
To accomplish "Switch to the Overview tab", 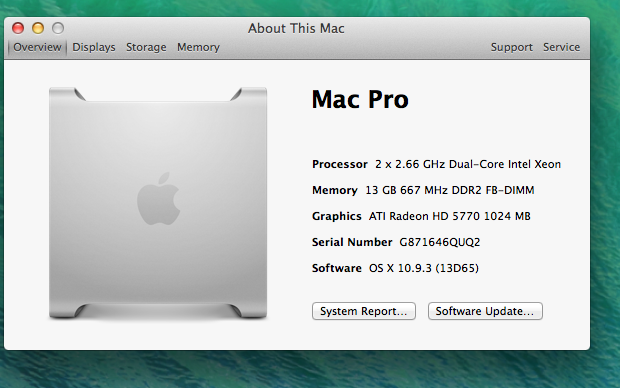I will [37, 47].
